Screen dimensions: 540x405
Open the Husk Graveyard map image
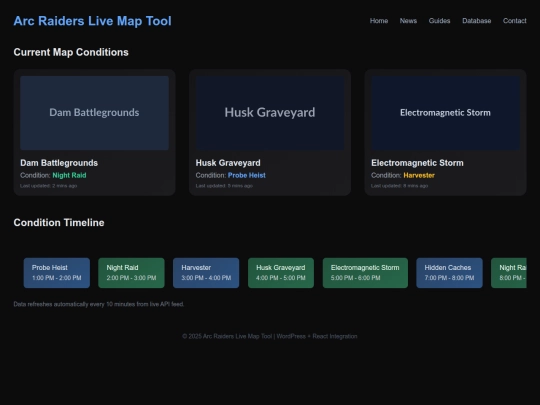click(x=270, y=113)
